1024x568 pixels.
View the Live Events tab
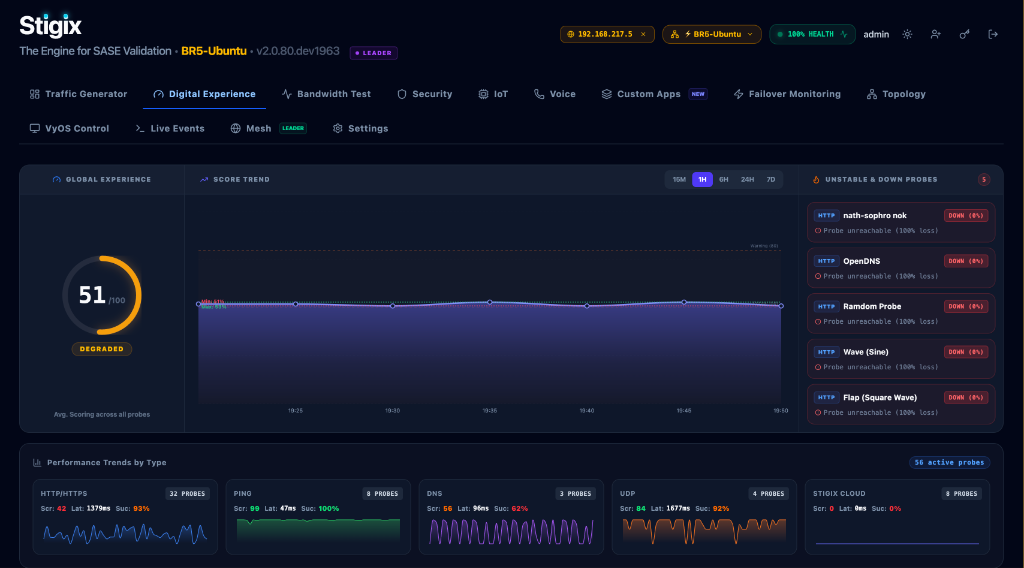pos(170,129)
